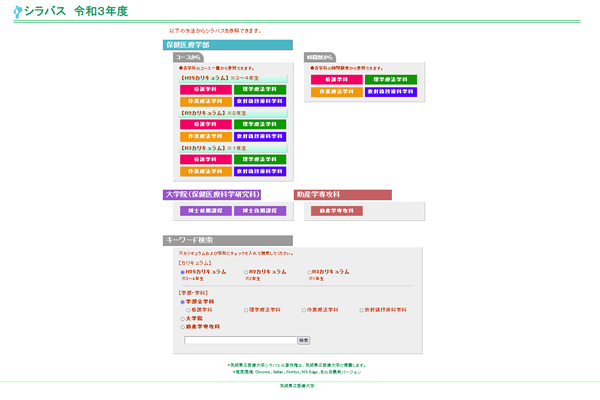Select the 時間割から tab

(x=320, y=57)
